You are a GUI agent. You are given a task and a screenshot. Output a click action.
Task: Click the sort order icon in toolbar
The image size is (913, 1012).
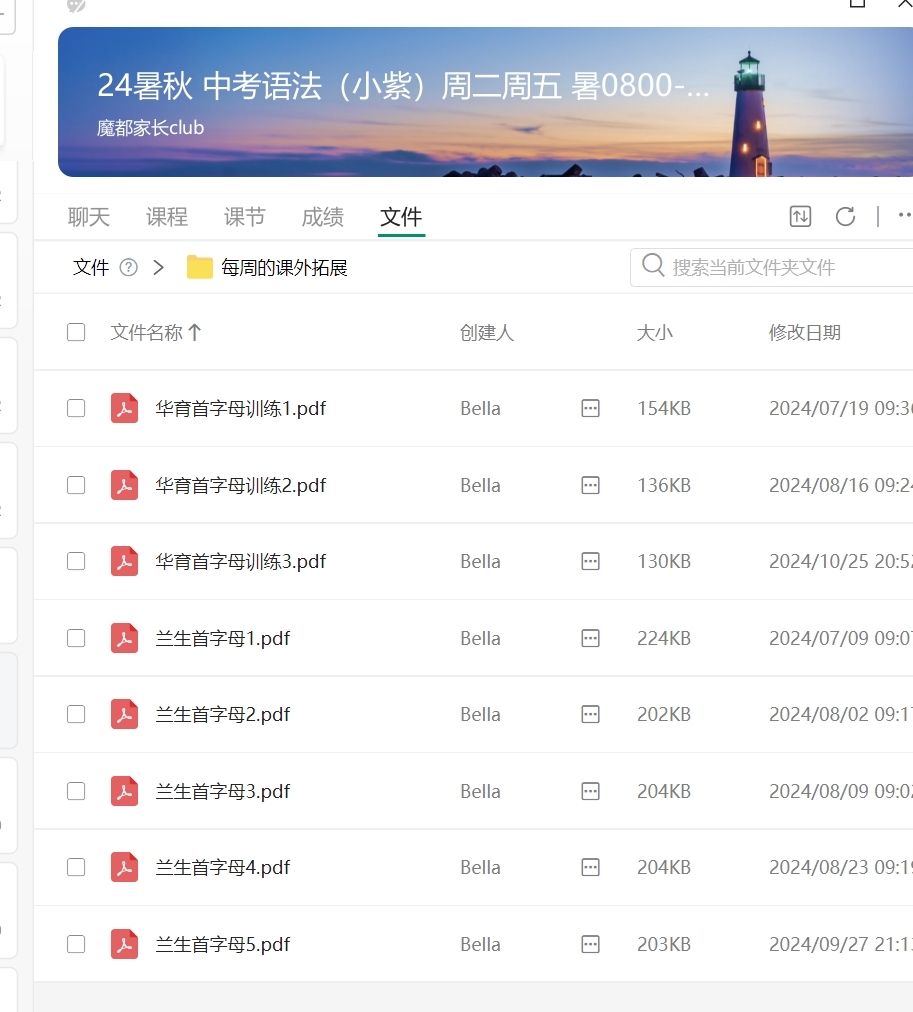click(x=800, y=216)
